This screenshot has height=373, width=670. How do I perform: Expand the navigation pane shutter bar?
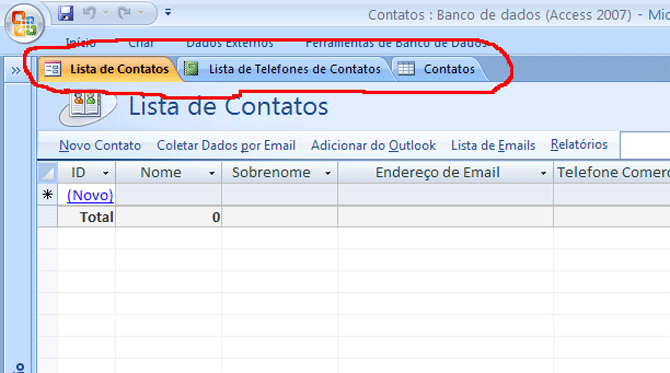16,70
